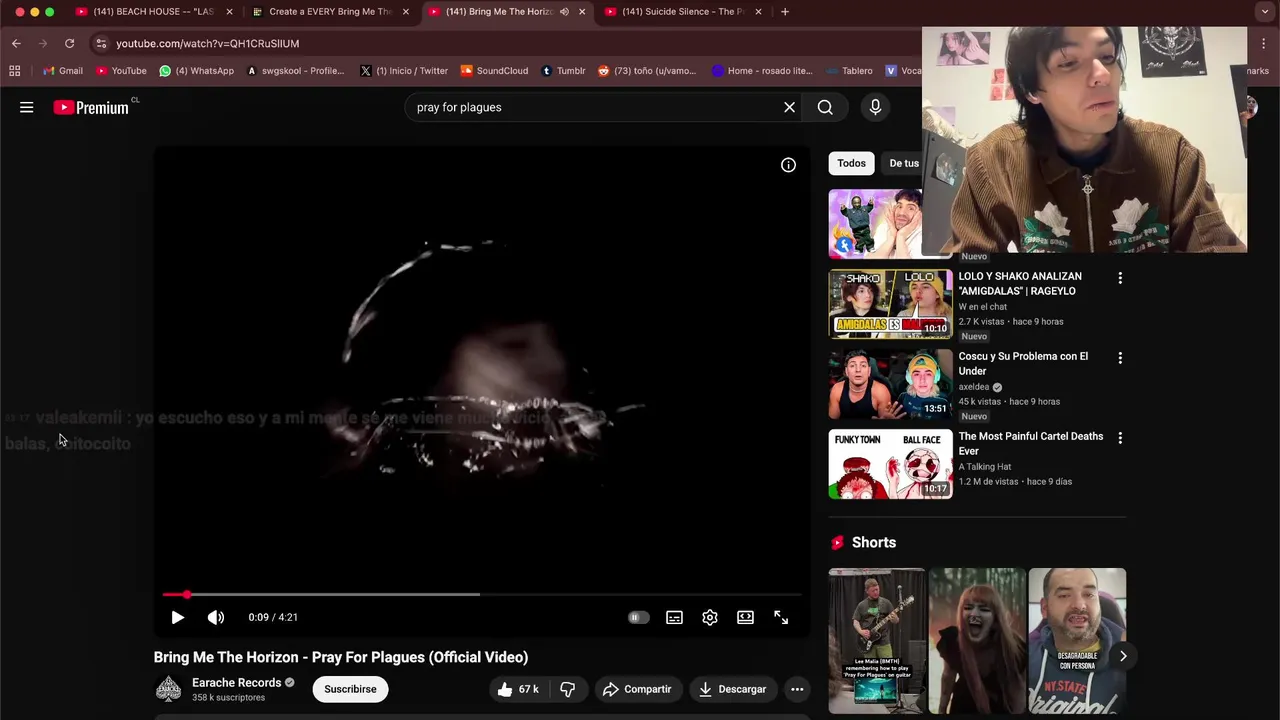Screen dimensions: 1280x720
Task: Expand the tab search dropdown arrow
Action: 1264,12
